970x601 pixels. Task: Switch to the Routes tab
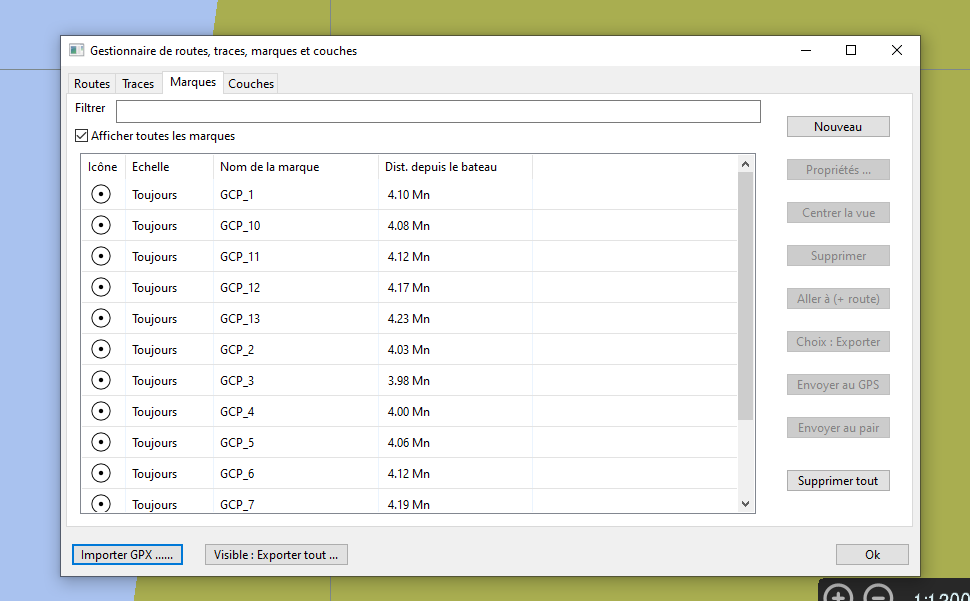(91, 83)
